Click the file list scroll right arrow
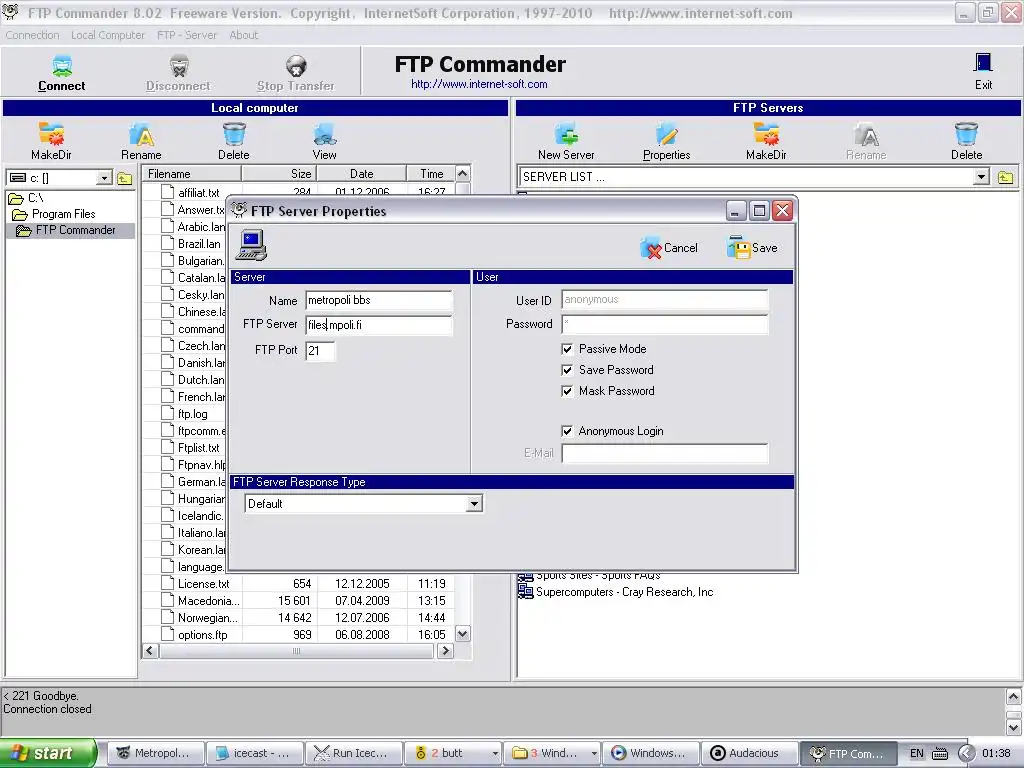The image size is (1024, 768). click(445, 651)
